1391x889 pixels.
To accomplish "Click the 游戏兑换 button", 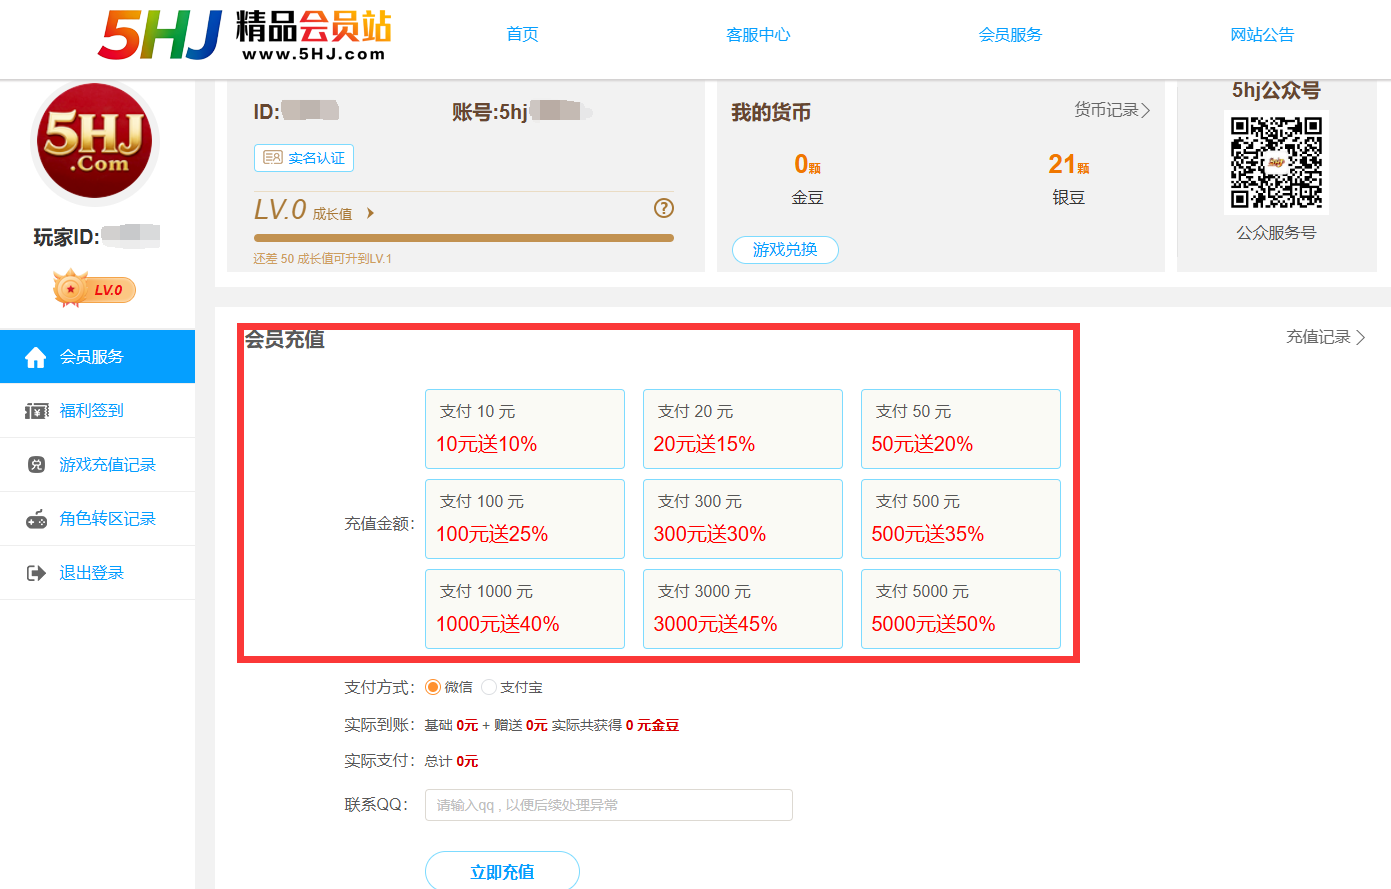I will click(x=785, y=250).
